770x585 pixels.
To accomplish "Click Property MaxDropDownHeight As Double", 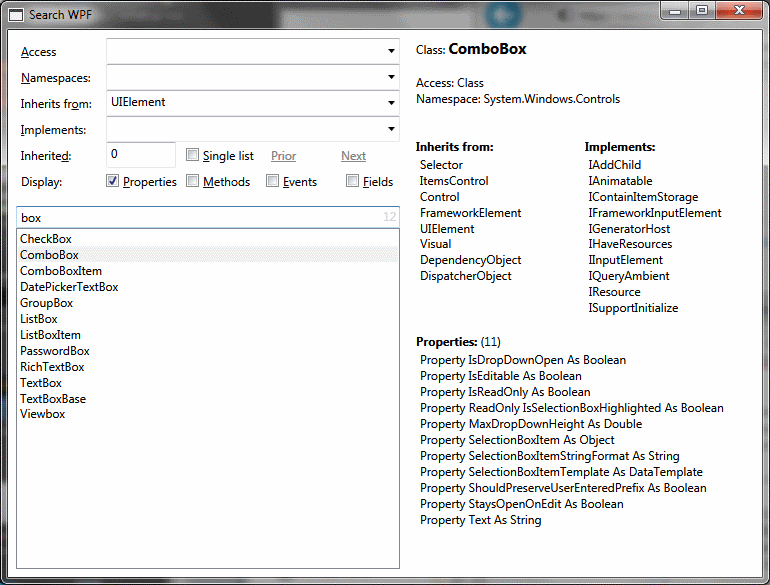I will click(531, 424).
